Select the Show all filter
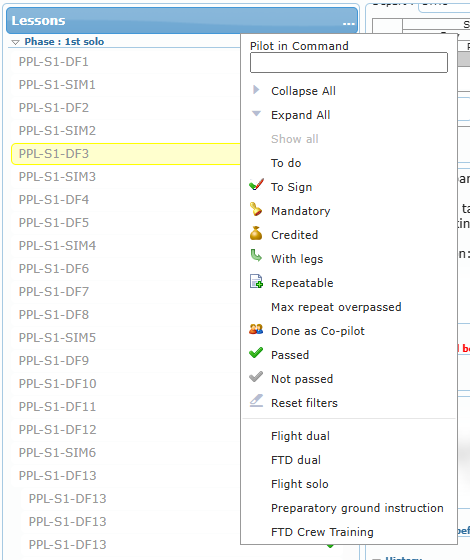The width and height of the screenshot is (470, 560). (295, 139)
